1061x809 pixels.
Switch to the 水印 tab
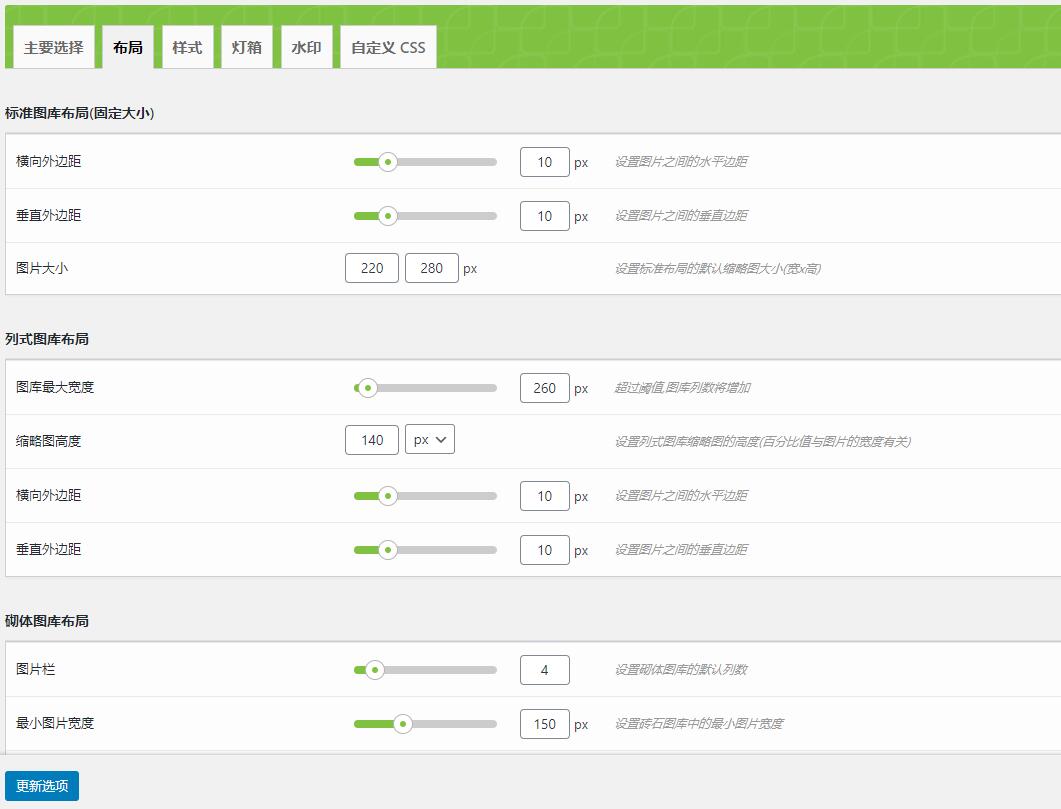306,48
